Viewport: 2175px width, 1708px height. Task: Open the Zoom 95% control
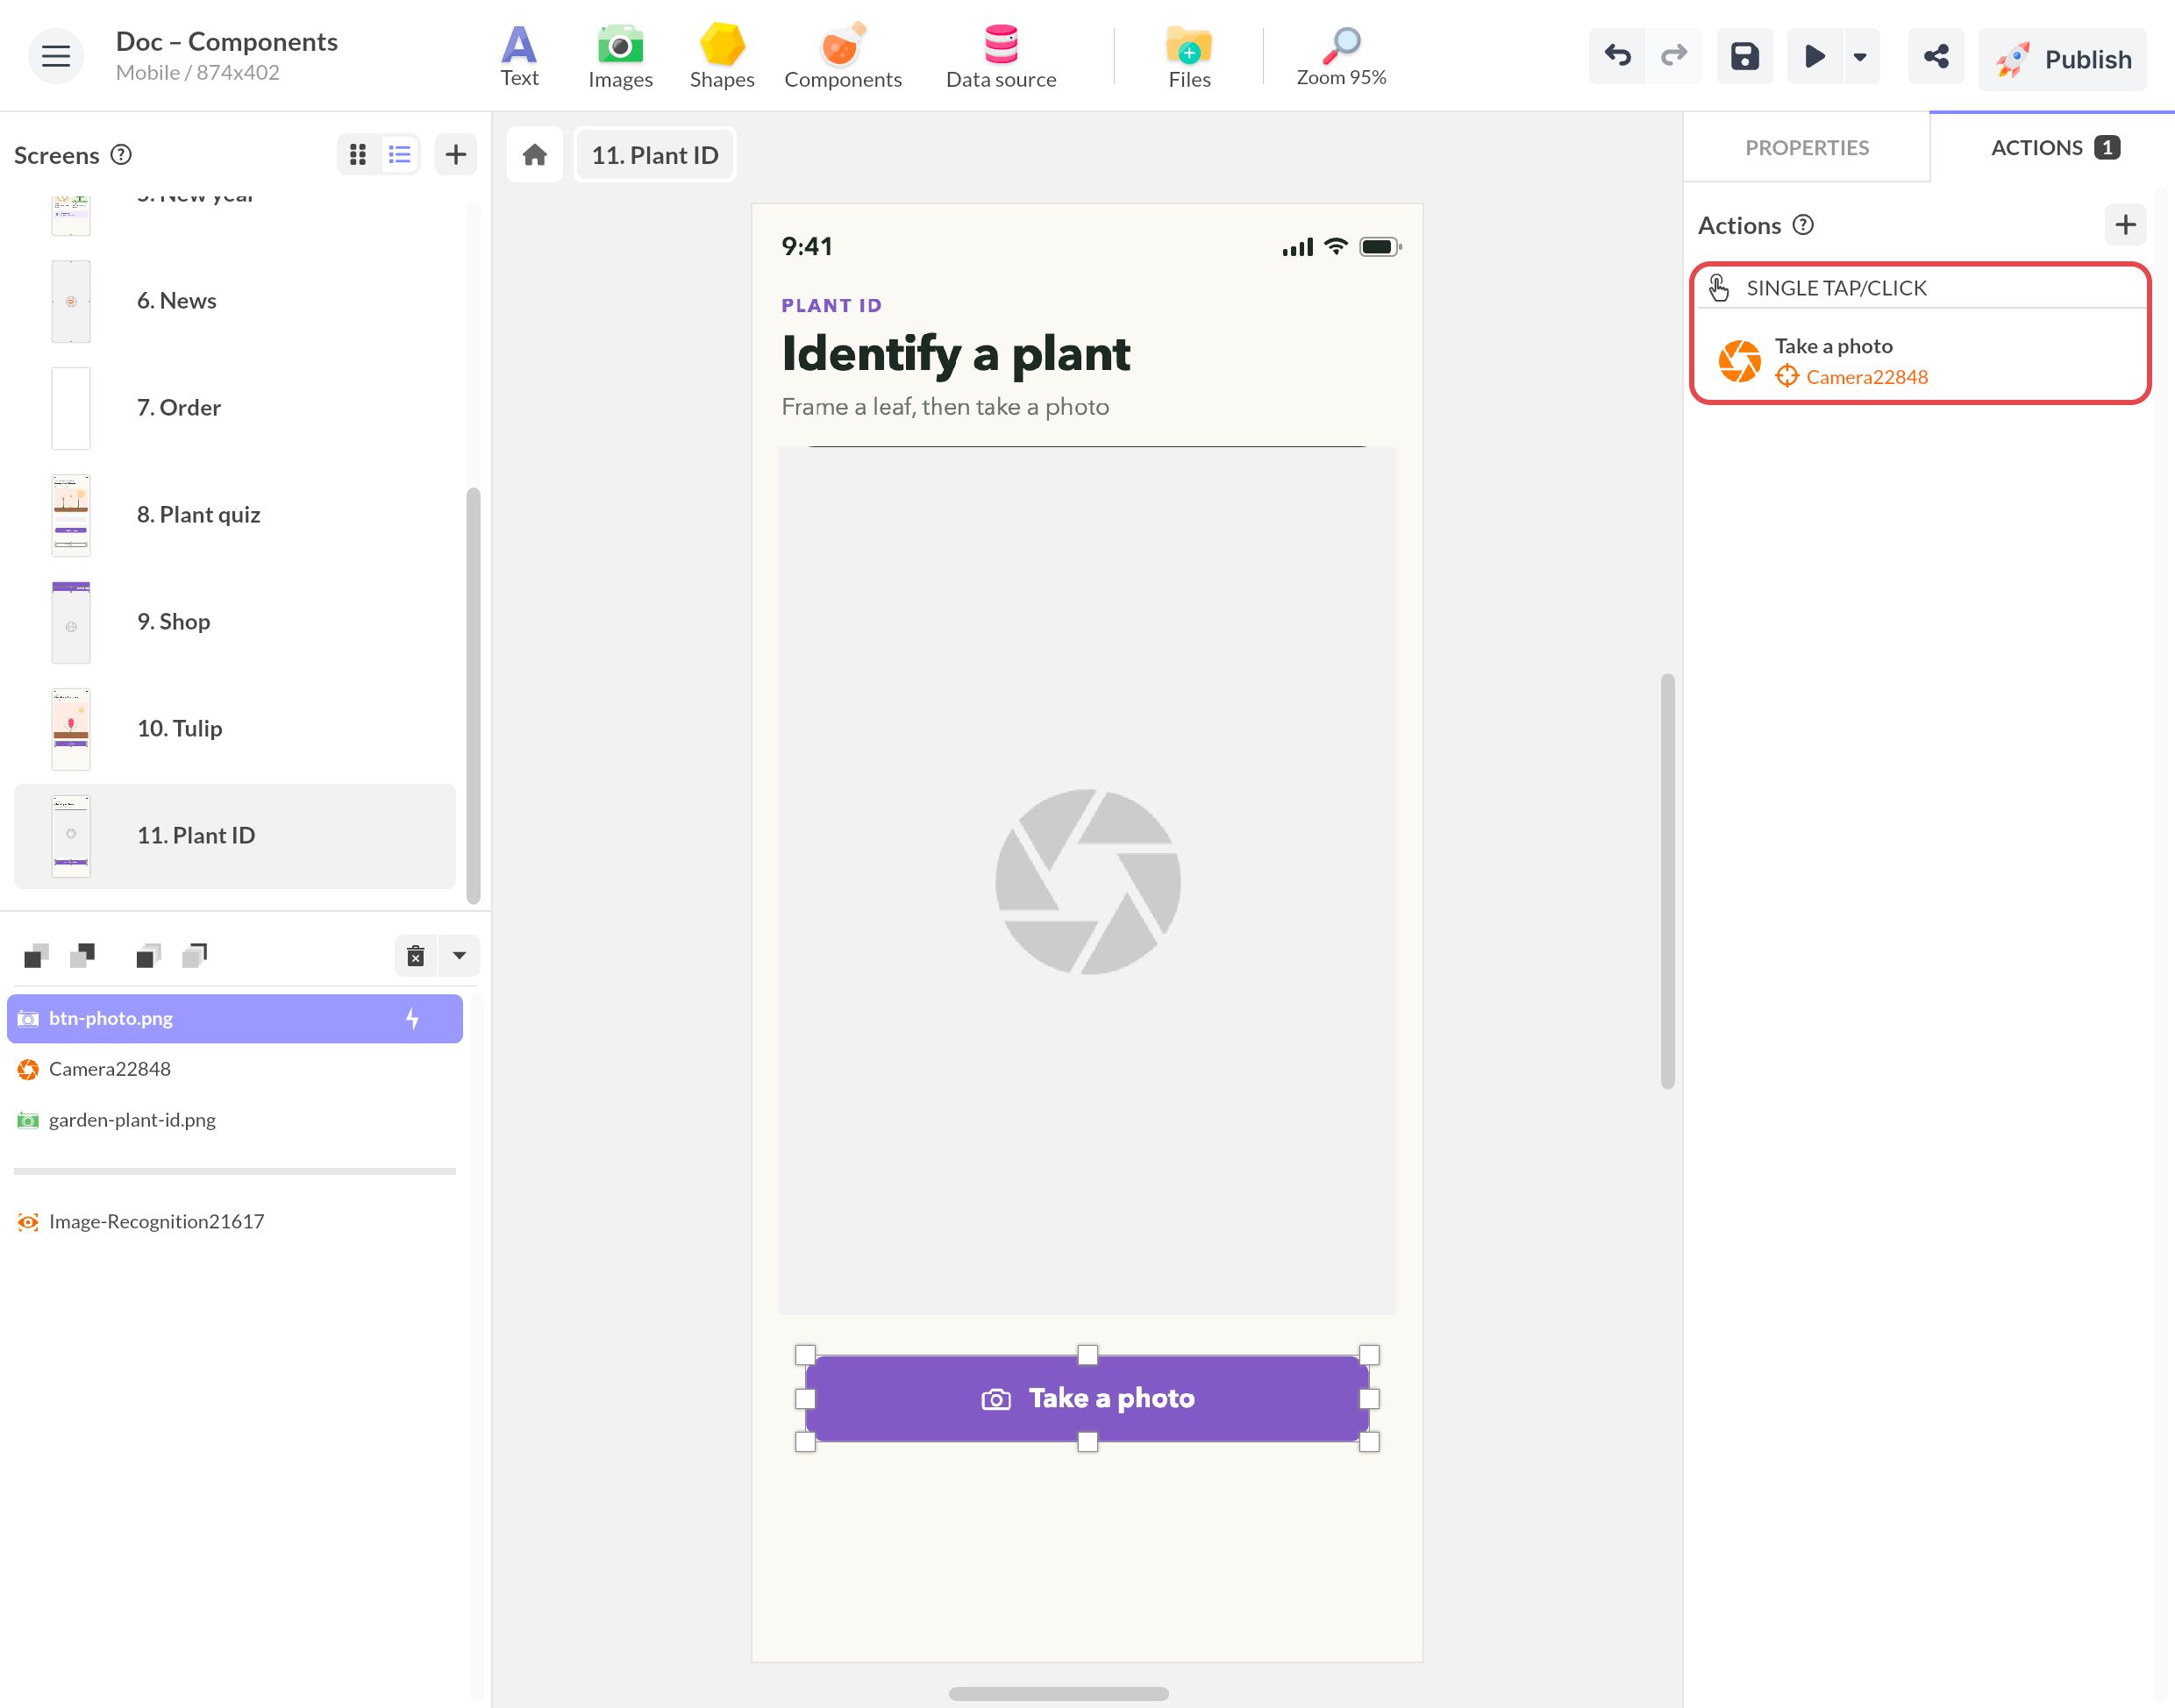tap(1341, 56)
